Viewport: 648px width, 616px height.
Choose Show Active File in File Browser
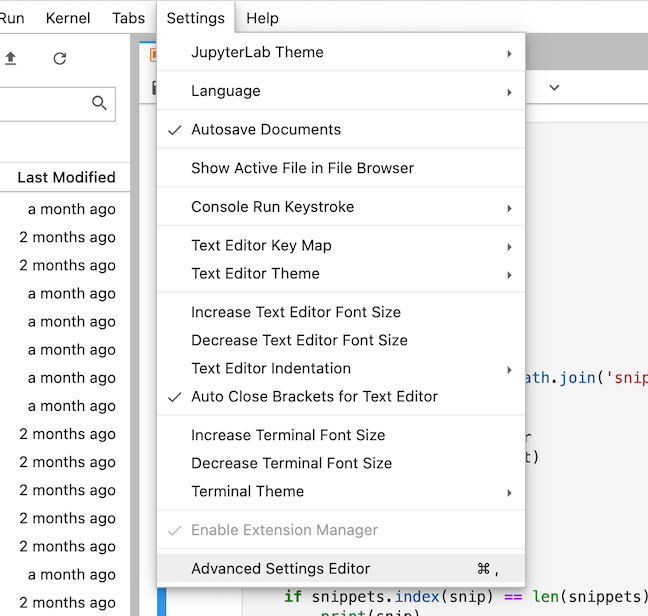[341, 168]
